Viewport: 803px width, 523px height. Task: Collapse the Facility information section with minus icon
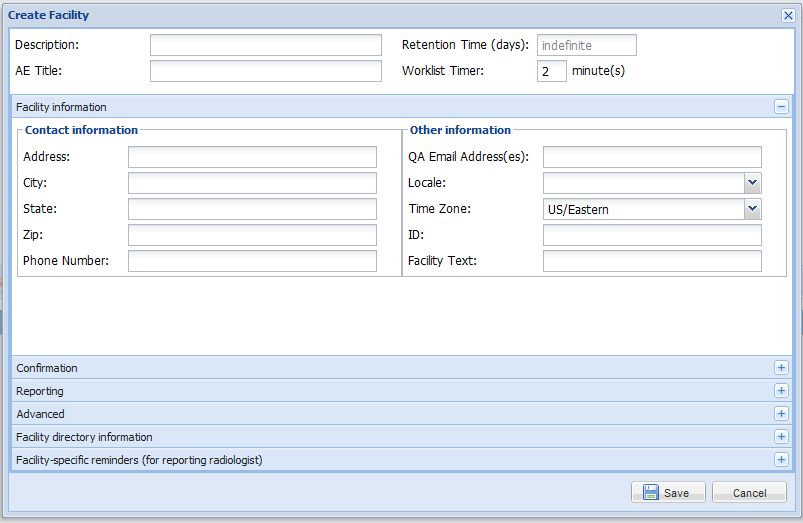781,107
